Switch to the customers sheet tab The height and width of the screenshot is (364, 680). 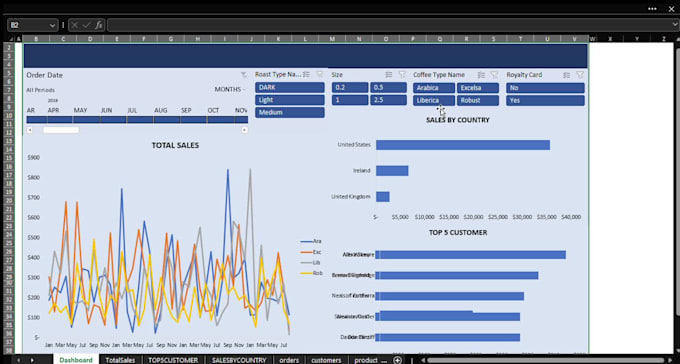tap(326, 360)
